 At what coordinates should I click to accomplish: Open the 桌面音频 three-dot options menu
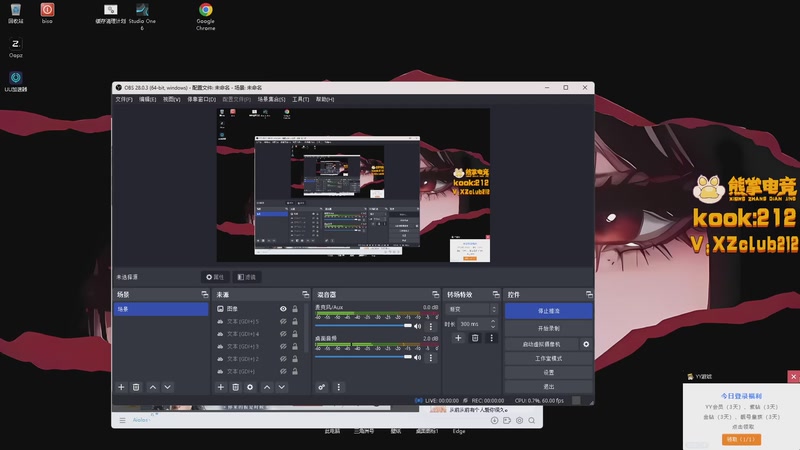[431, 357]
